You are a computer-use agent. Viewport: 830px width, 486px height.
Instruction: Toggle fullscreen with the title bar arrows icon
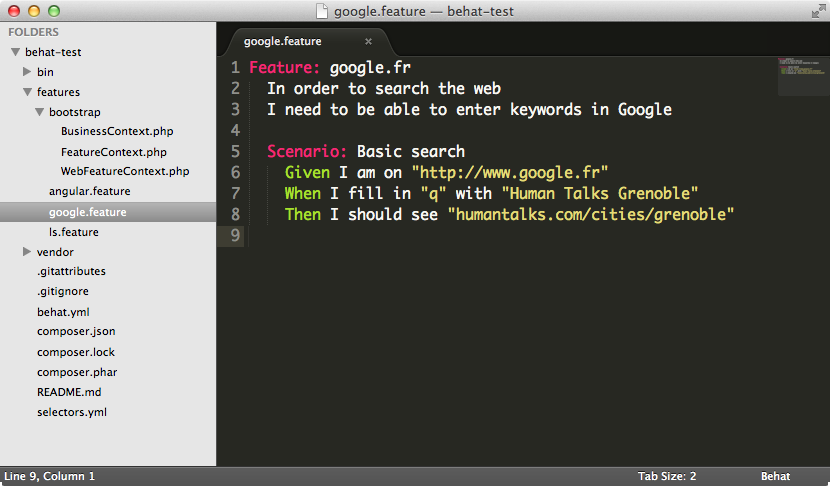coord(818,11)
